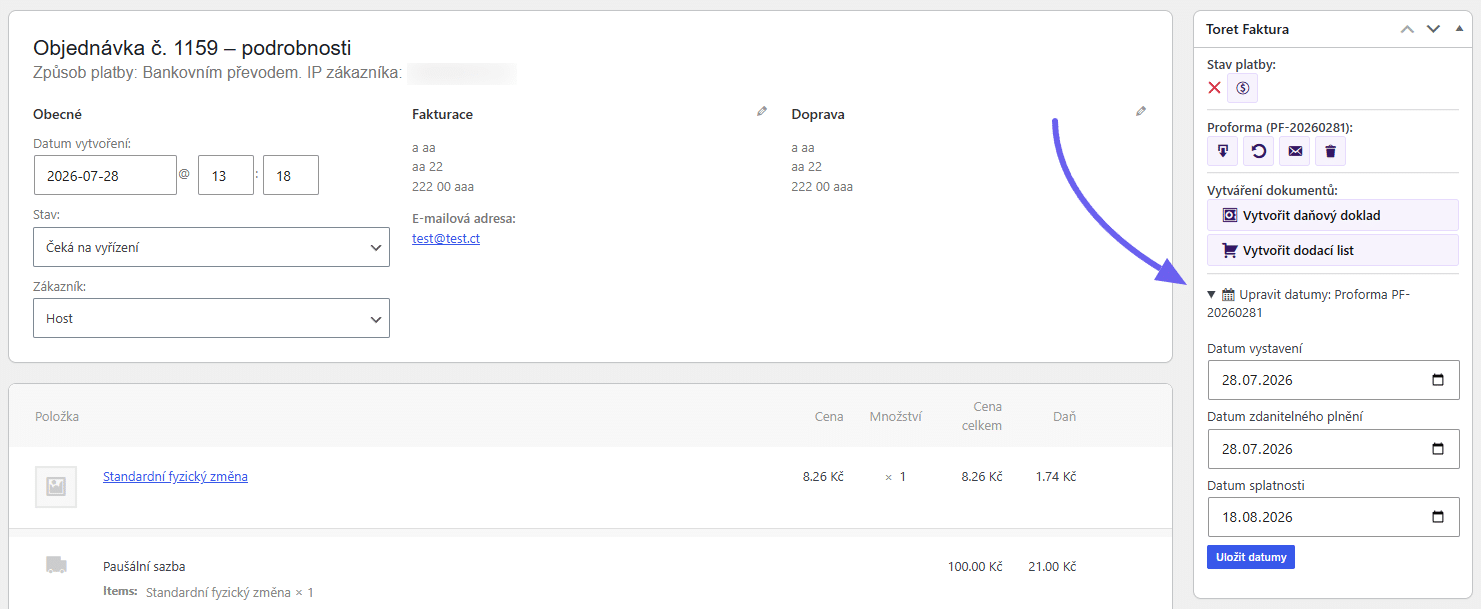The image size is (1481, 609).
Task: Open calendar picker for Datum vystavení
Action: [x=1438, y=380]
